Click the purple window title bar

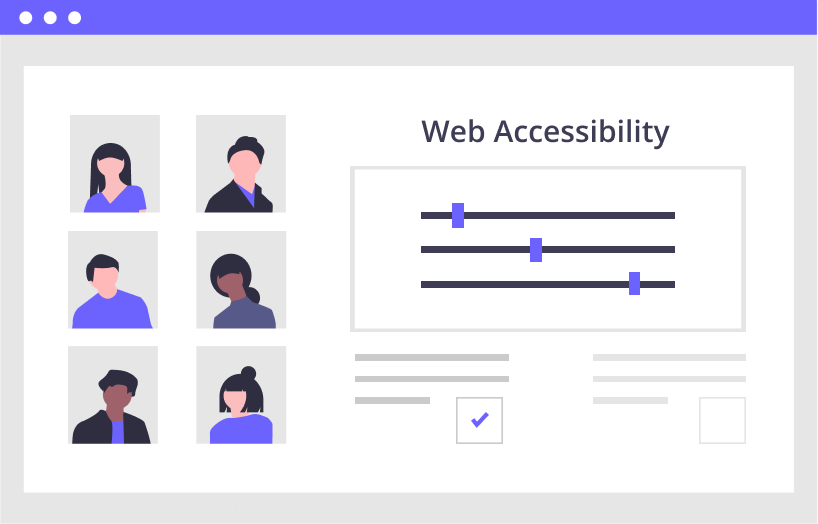(409, 17)
